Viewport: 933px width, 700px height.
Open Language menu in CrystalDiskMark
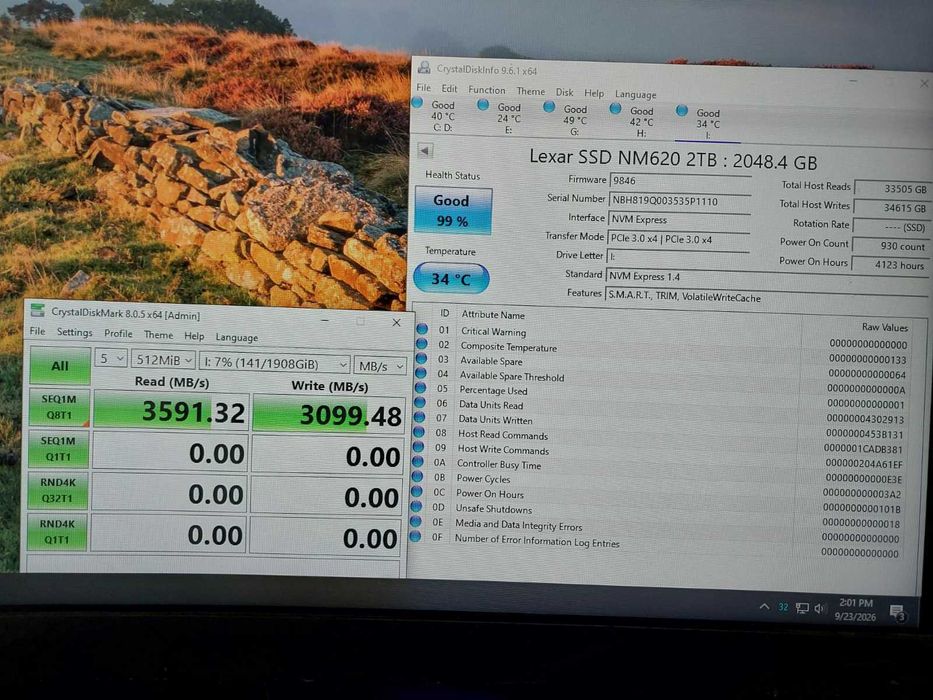point(236,337)
